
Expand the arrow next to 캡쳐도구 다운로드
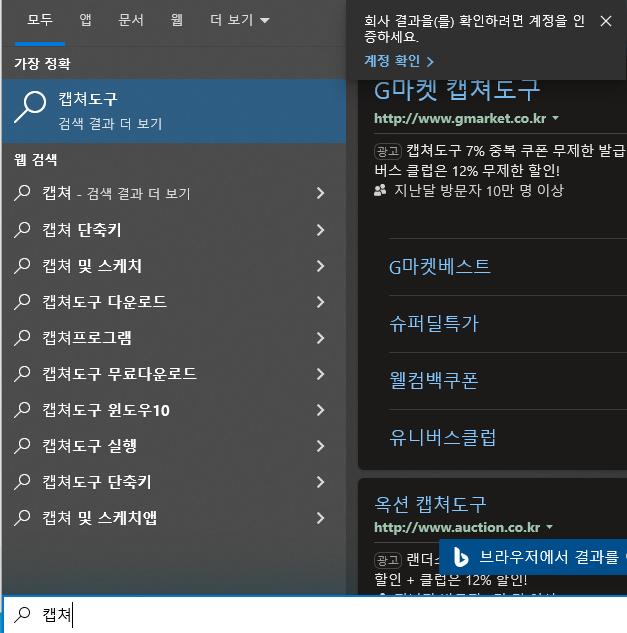(x=321, y=302)
